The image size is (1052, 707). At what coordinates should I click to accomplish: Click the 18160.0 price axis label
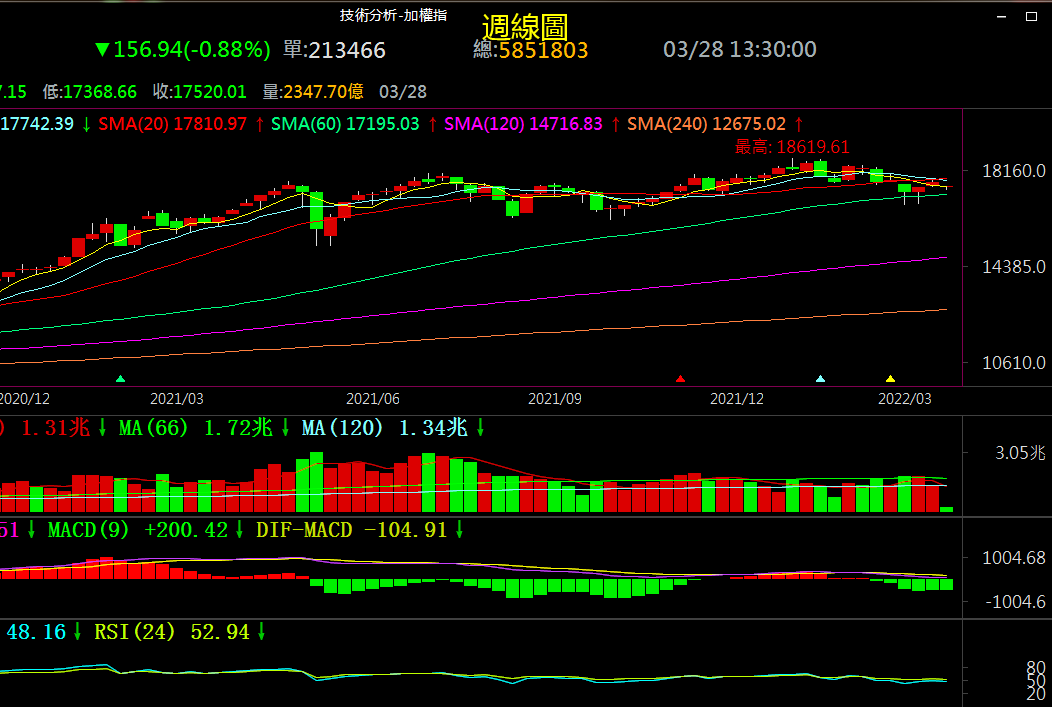click(1014, 171)
